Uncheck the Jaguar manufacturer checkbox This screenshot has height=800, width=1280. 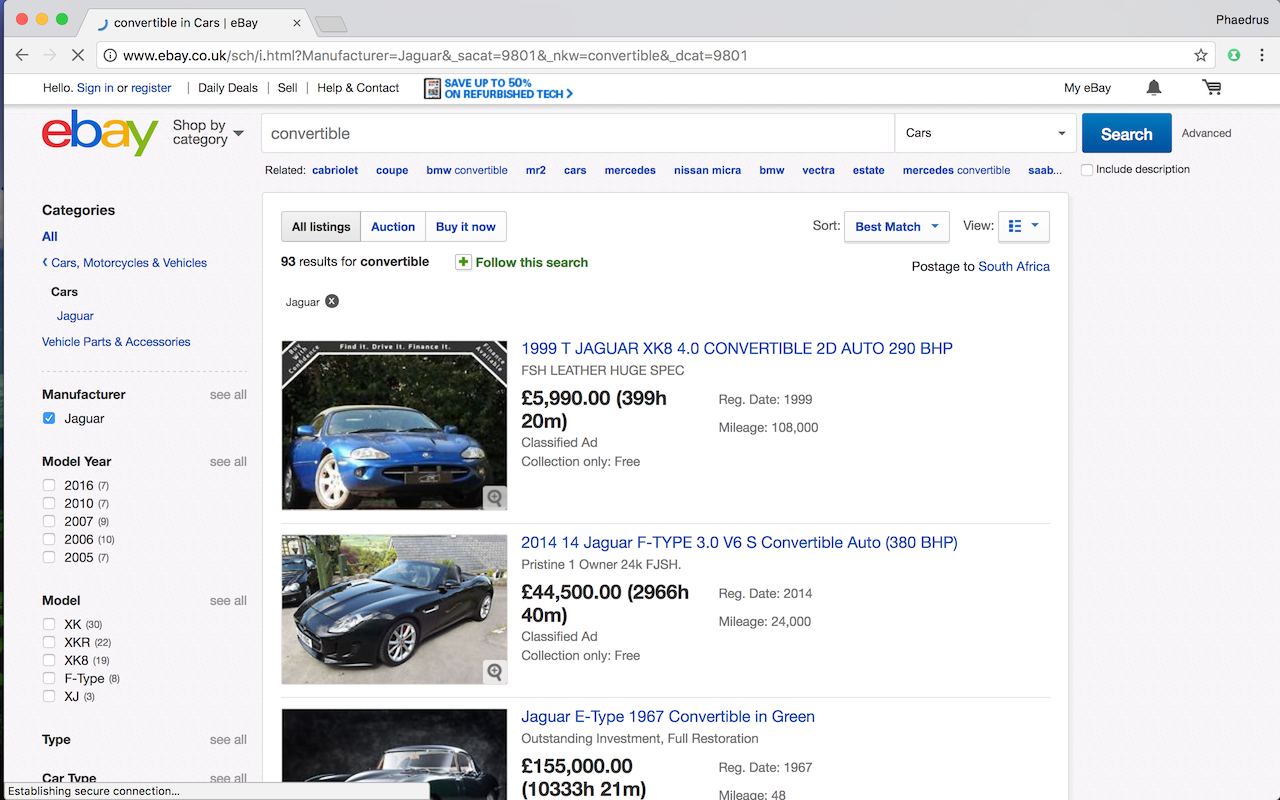point(49,418)
